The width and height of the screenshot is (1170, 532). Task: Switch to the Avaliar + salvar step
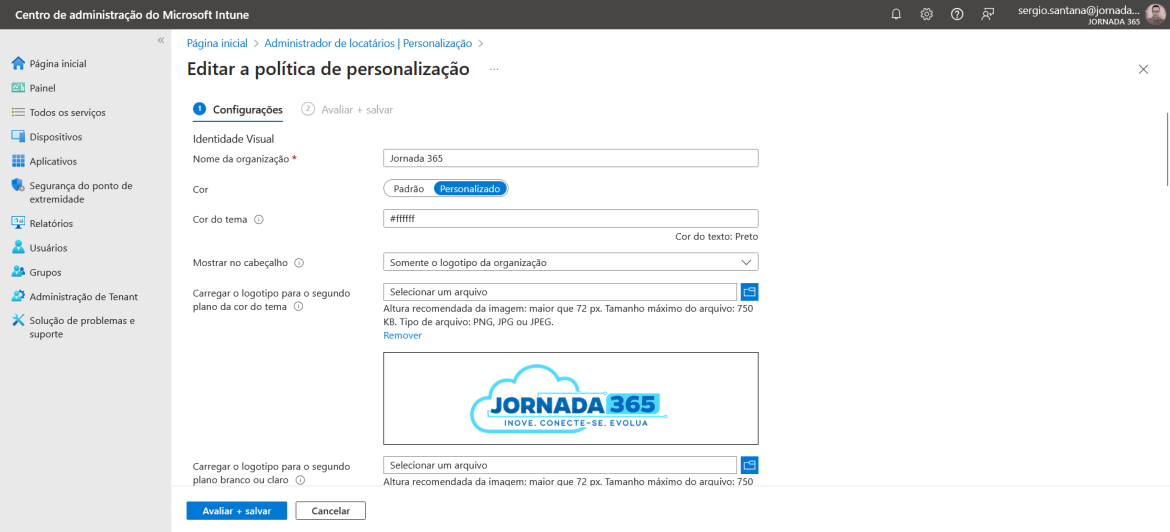348,109
